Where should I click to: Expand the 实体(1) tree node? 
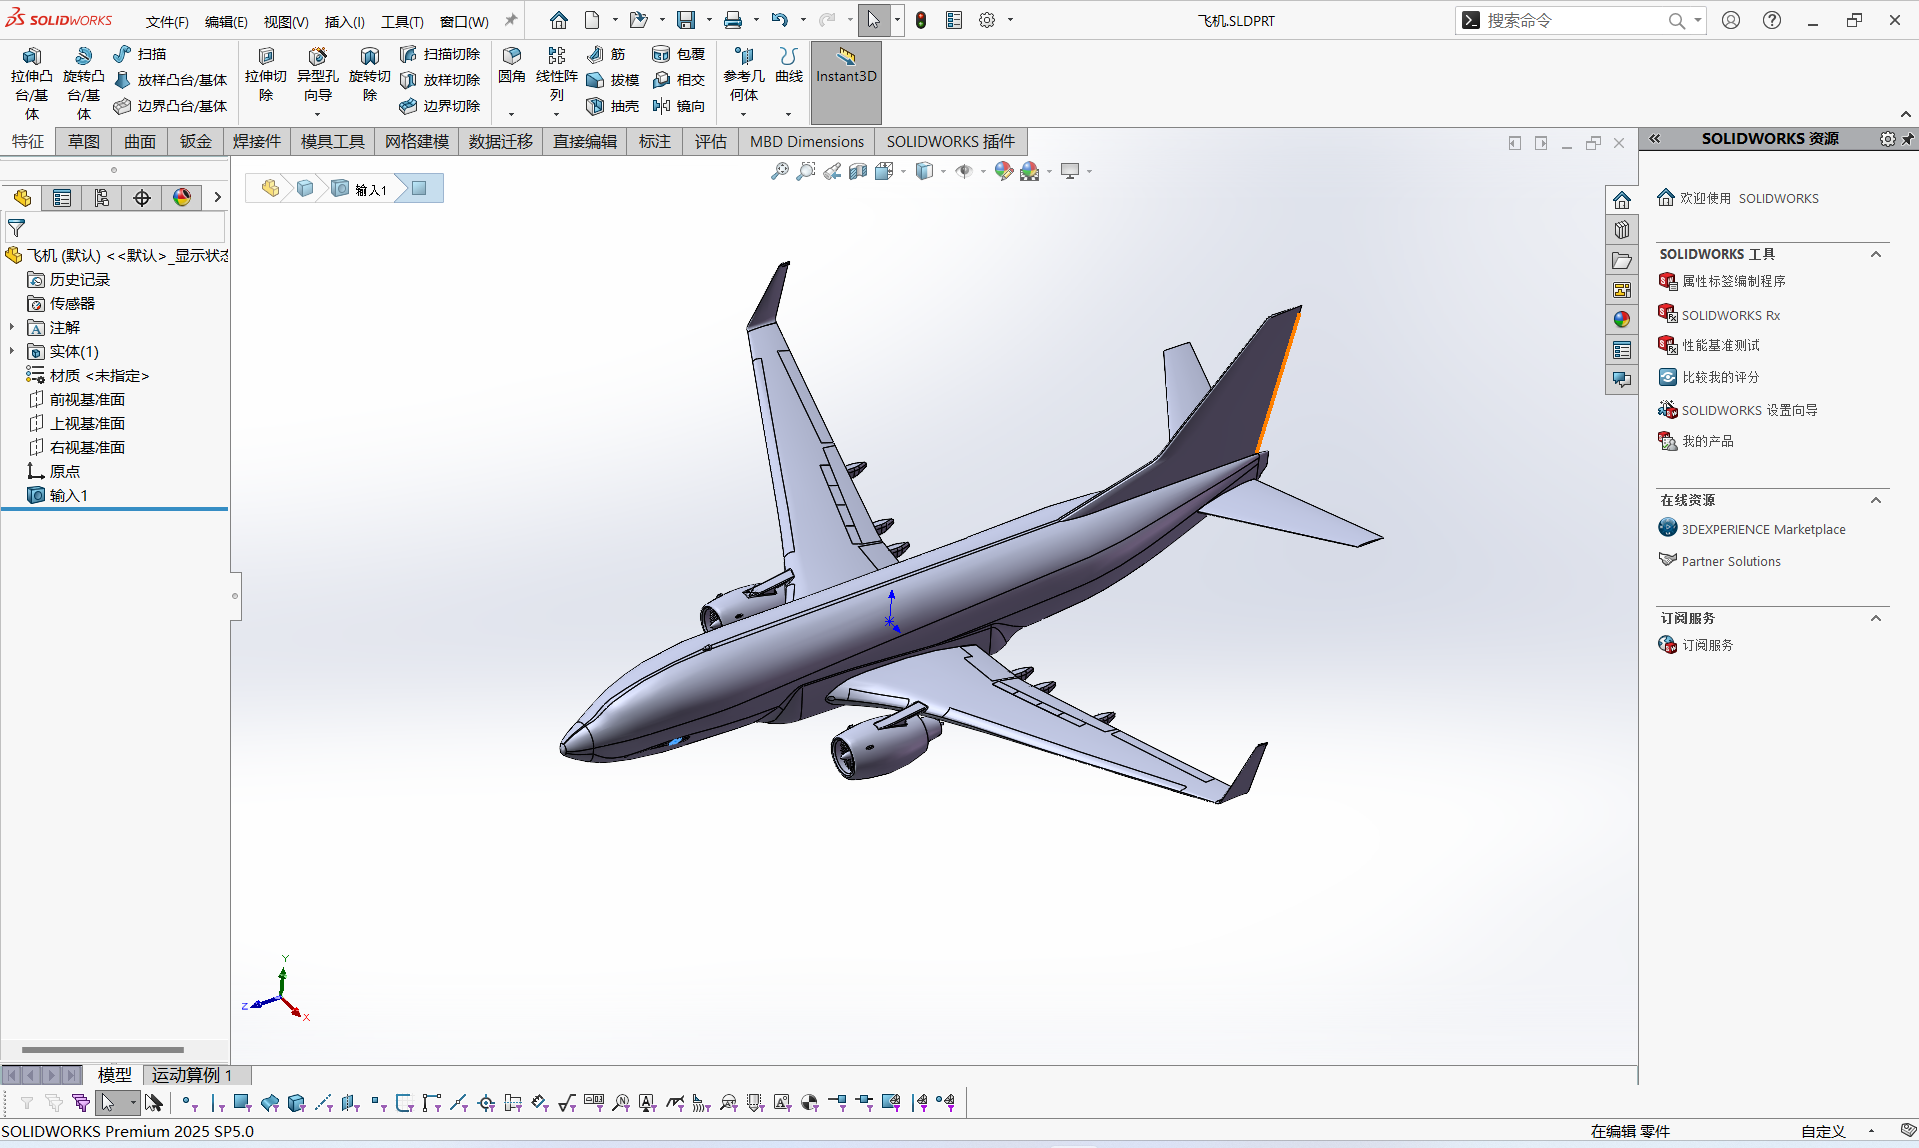12,351
